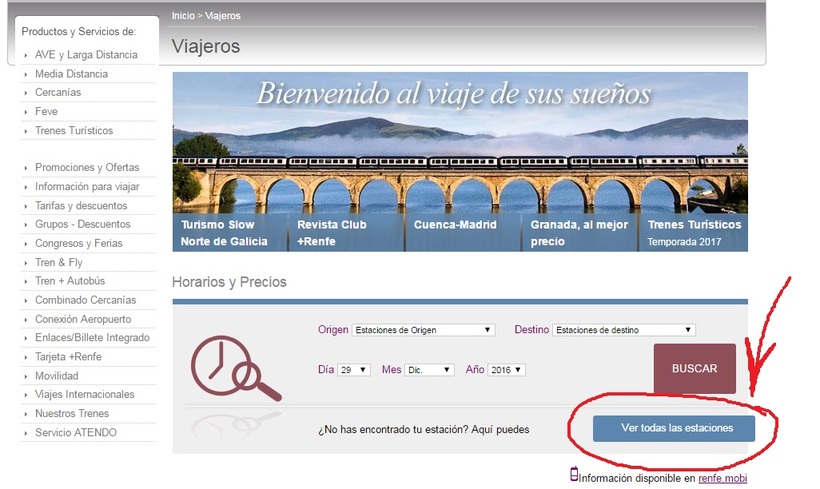Open Tren & Fly option
The image size is (820, 489).
59,263
